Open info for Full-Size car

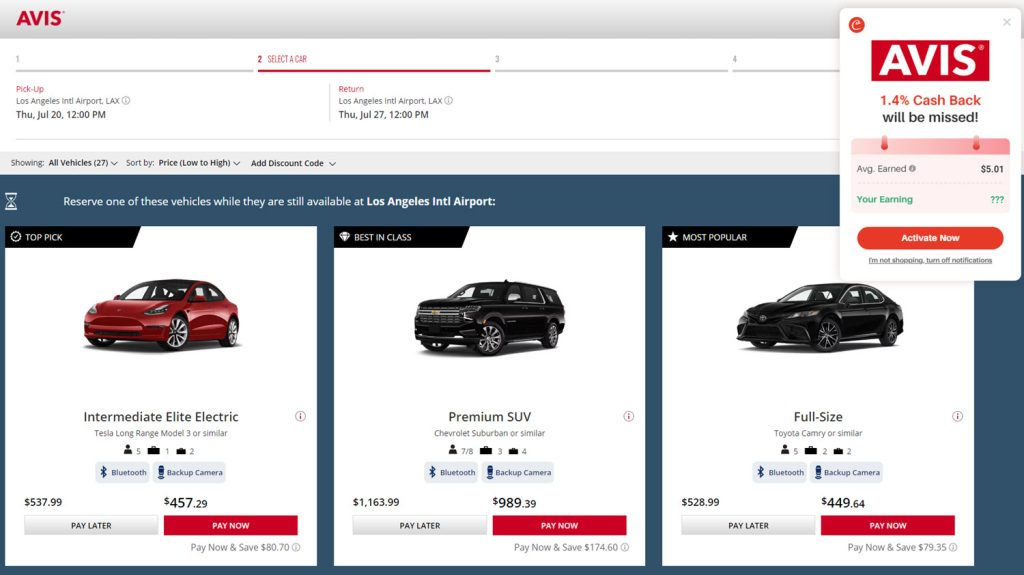click(x=957, y=416)
